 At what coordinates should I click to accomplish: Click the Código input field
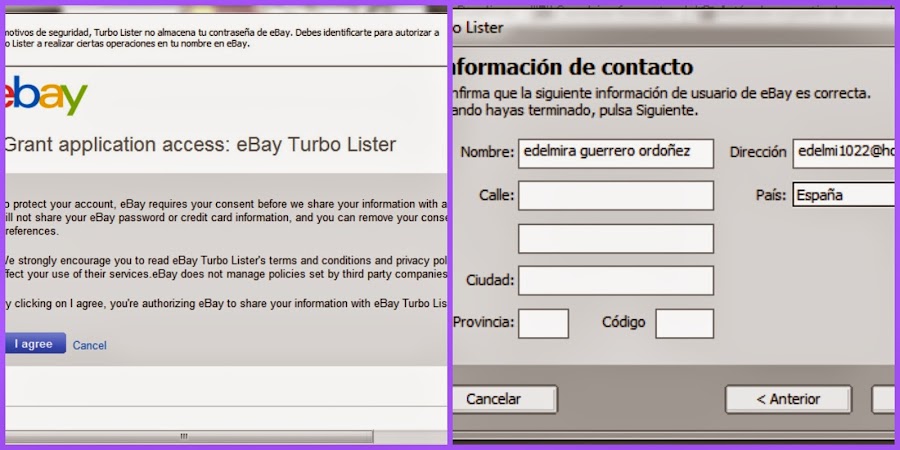(685, 324)
